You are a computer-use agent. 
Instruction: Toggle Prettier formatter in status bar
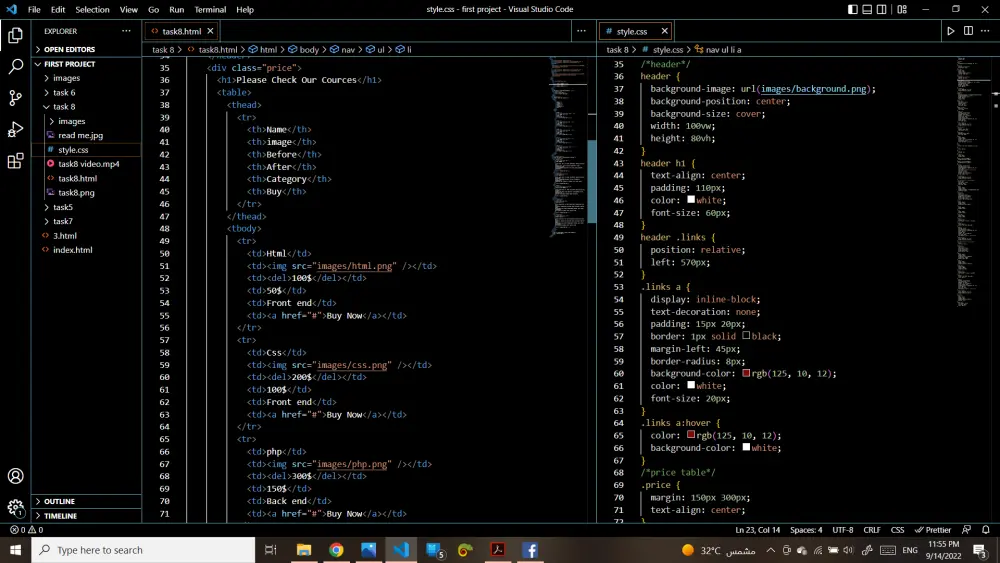pyautogui.click(x=933, y=530)
